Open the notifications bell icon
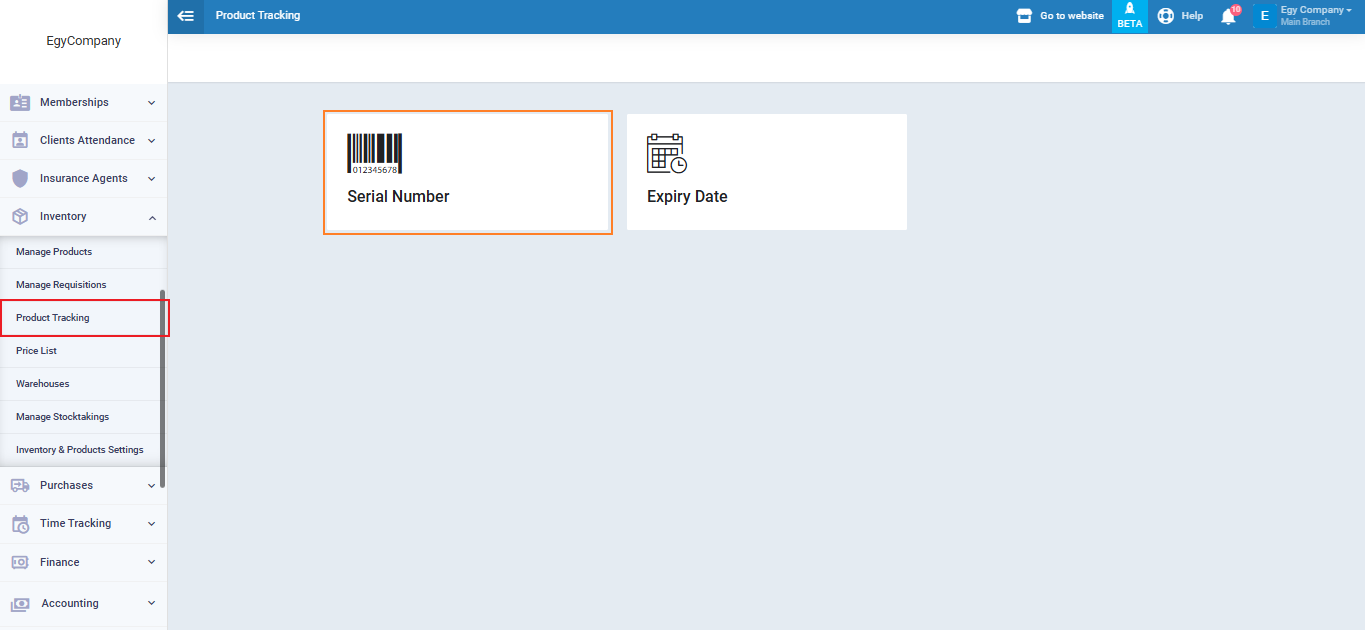Image resolution: width=1365 pixels, height=630 pixels. (1228, 16)
